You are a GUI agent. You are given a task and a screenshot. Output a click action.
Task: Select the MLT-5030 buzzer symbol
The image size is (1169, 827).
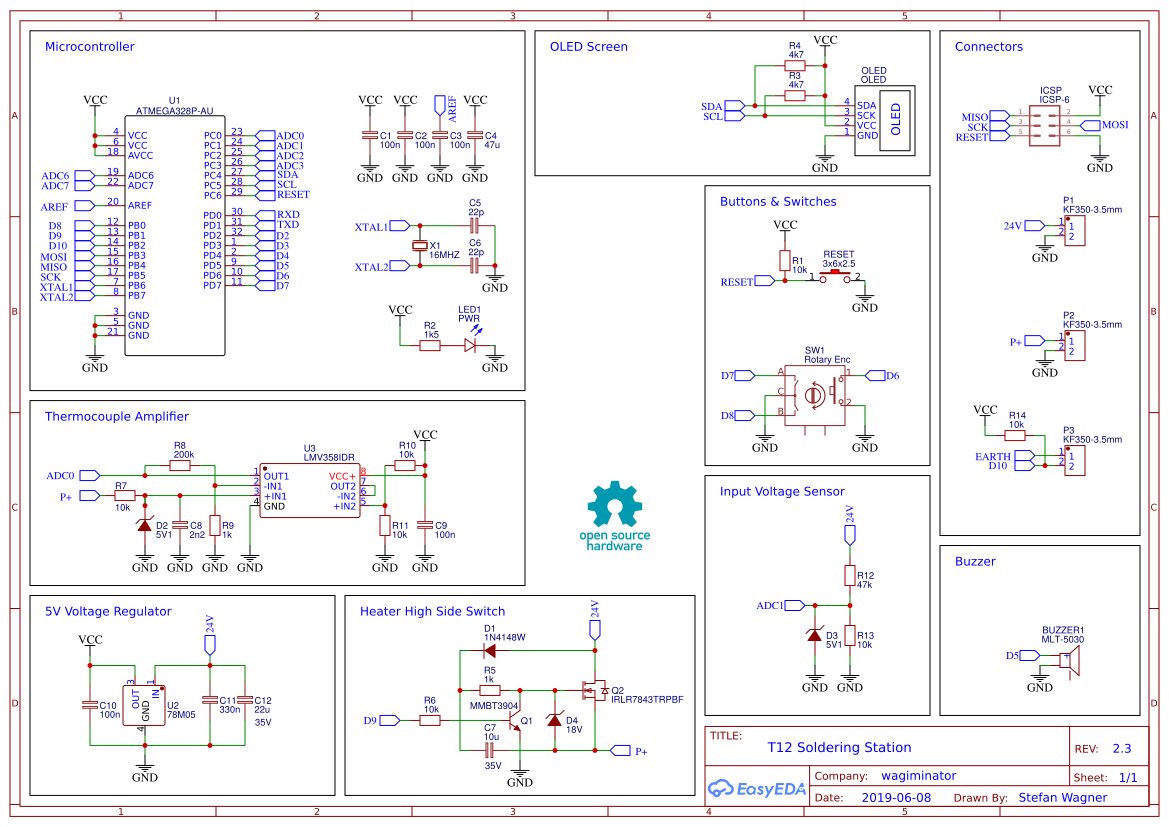click(x=1069, y=662)
